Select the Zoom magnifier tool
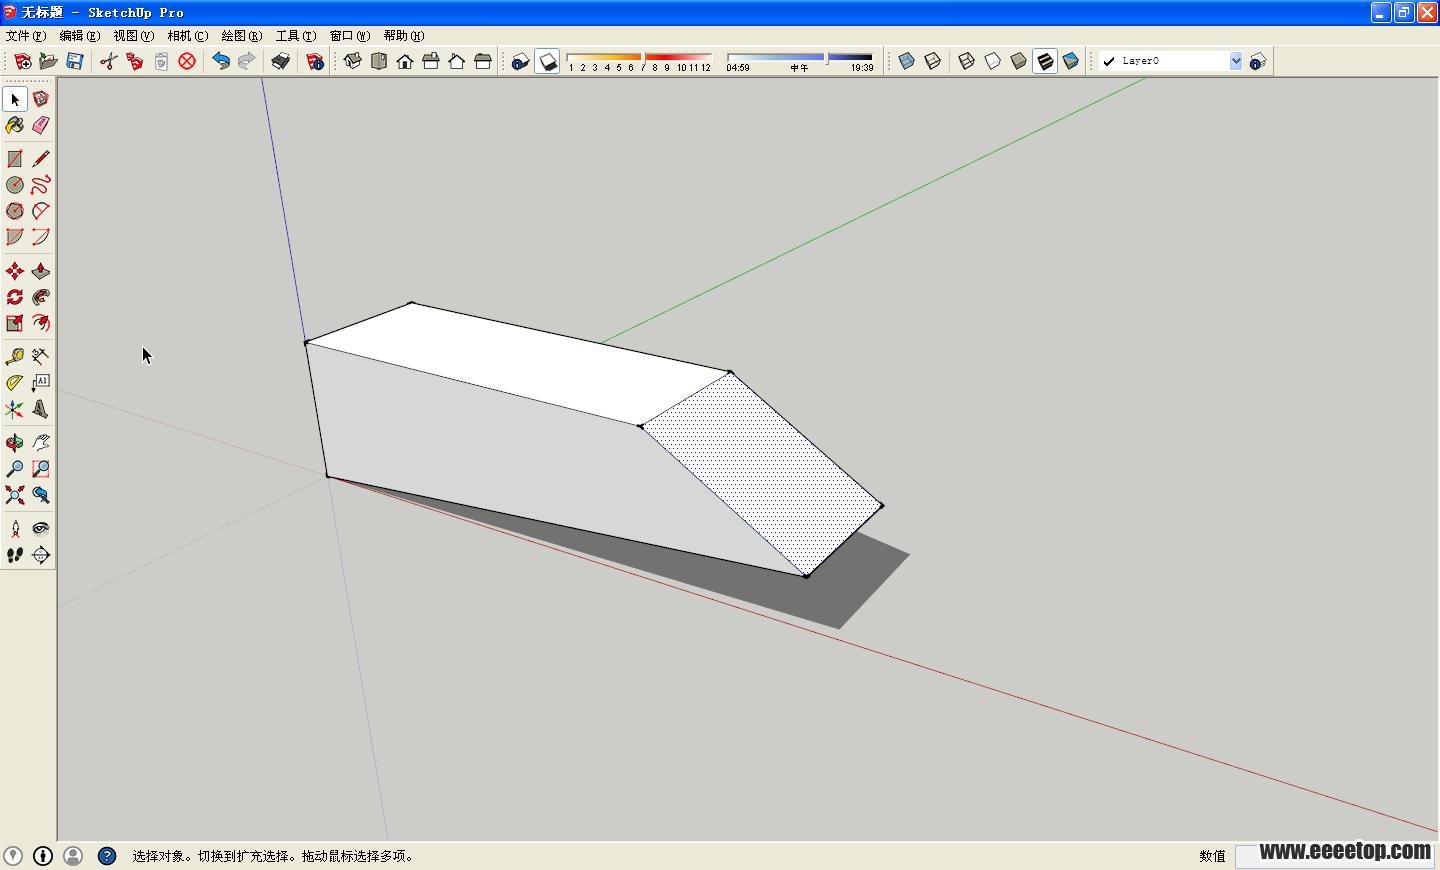Image resolution: width=1440 pixels, height=870 pixels. click(x=15, y=469)
